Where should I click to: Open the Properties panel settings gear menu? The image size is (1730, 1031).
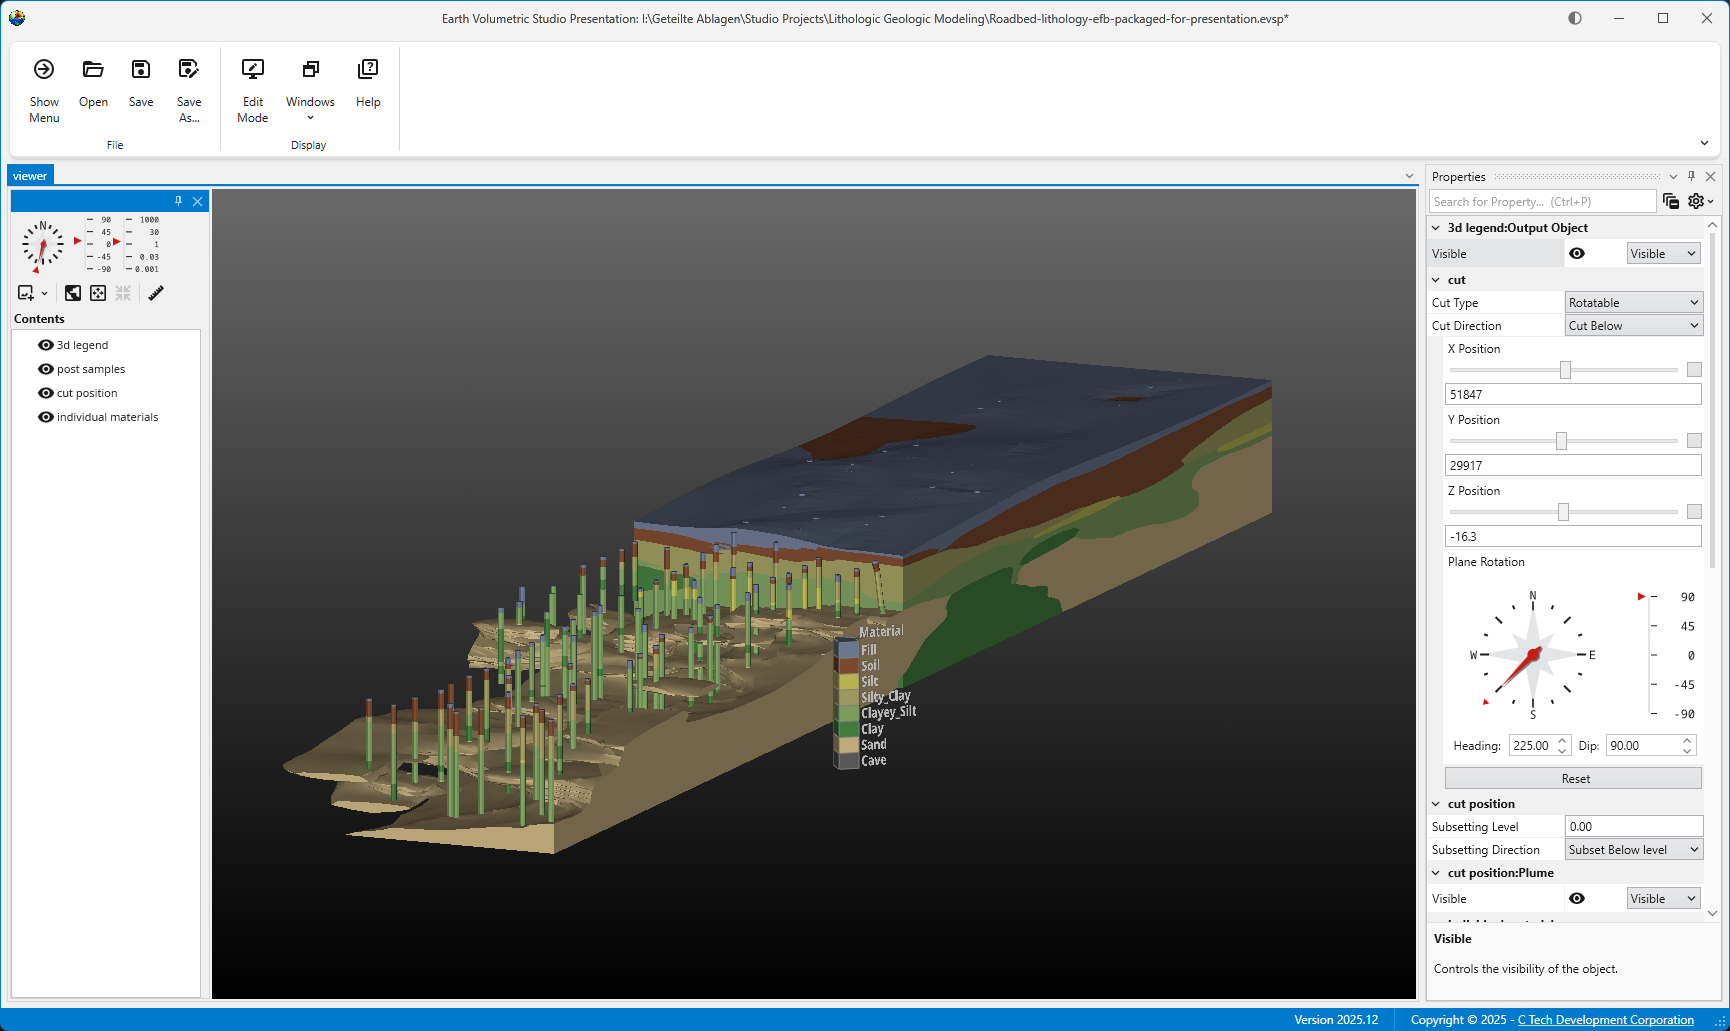[1694, 201]
